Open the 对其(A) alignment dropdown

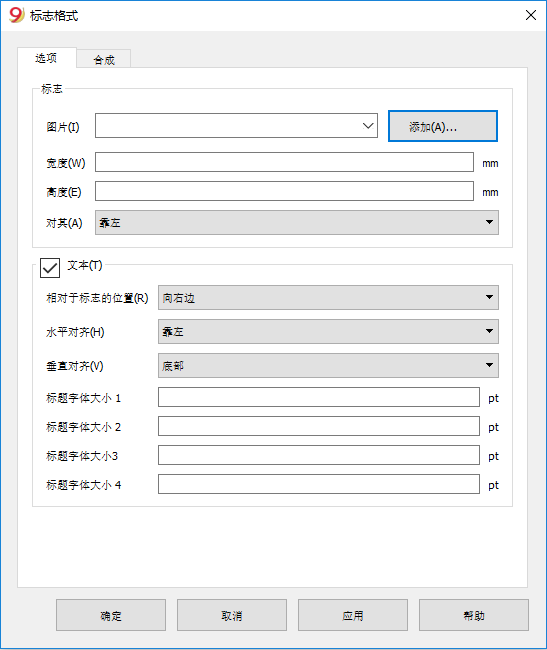point(297,223)
